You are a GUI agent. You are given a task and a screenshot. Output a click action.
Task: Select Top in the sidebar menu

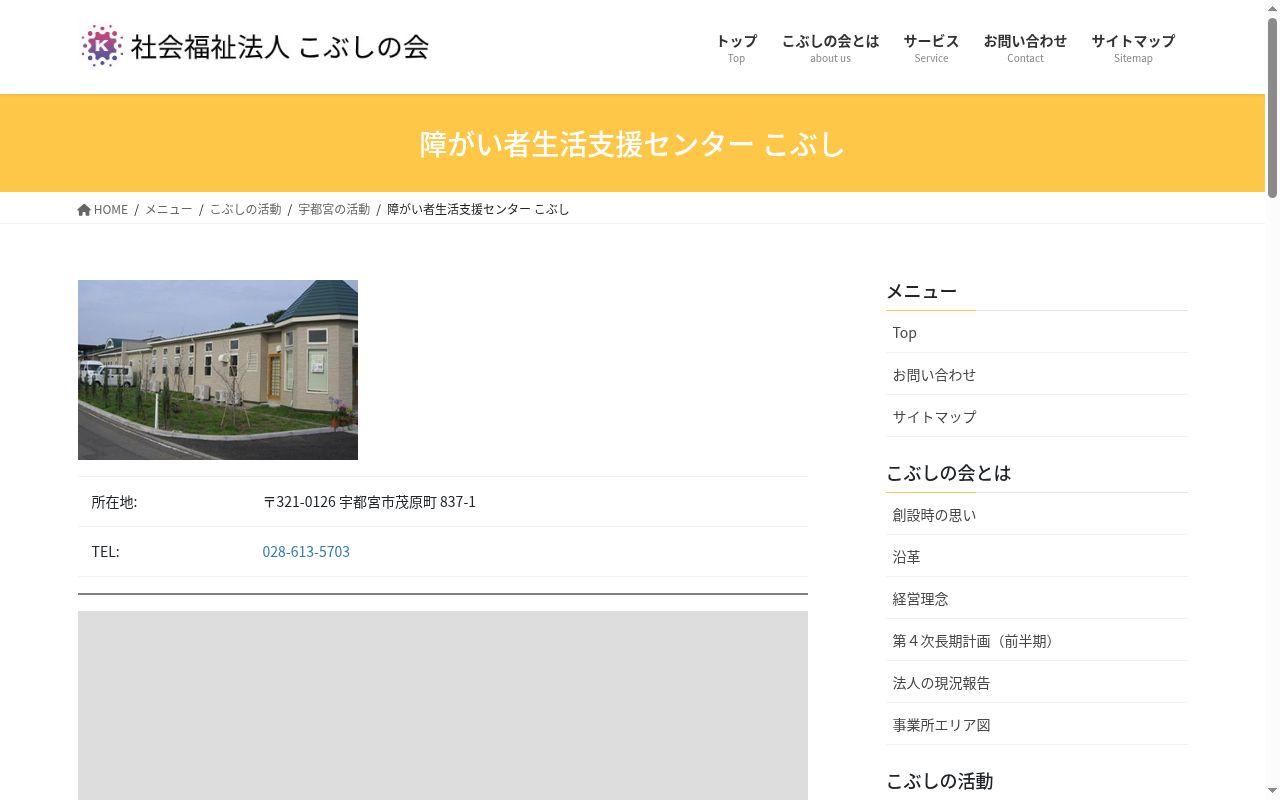point(1037,332)
